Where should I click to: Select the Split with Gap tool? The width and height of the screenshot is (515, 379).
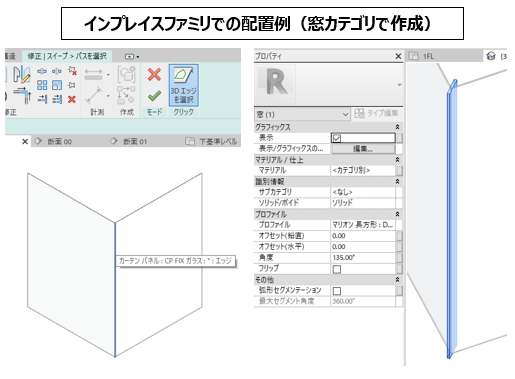[57, 71]
